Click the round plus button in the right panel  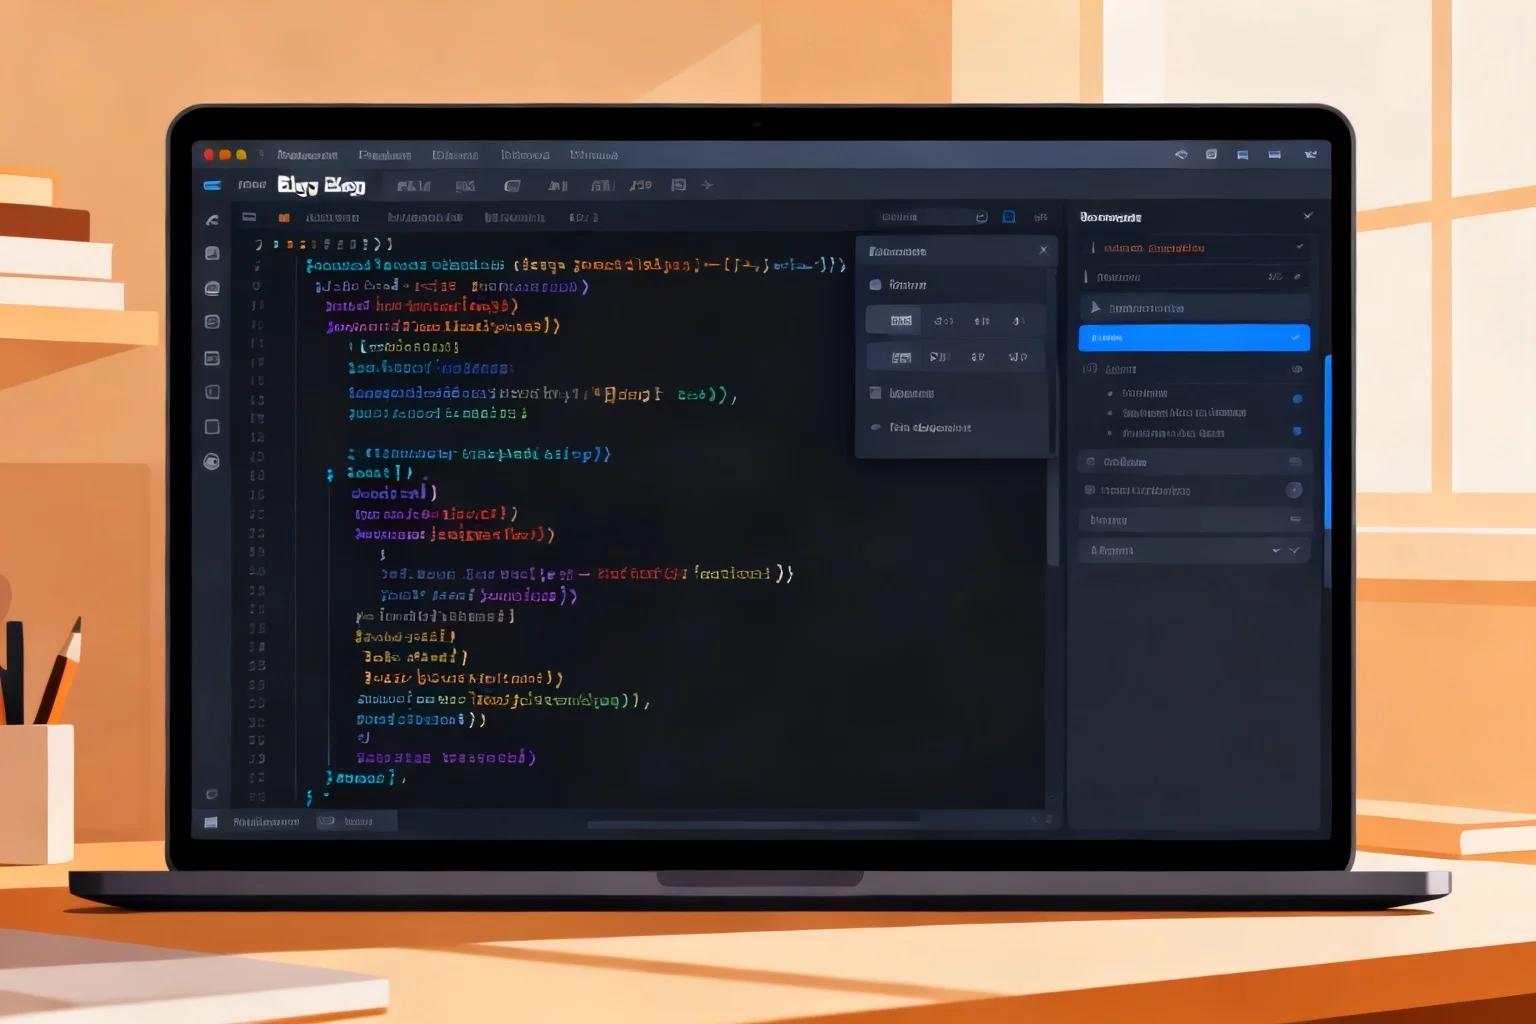1294,490
